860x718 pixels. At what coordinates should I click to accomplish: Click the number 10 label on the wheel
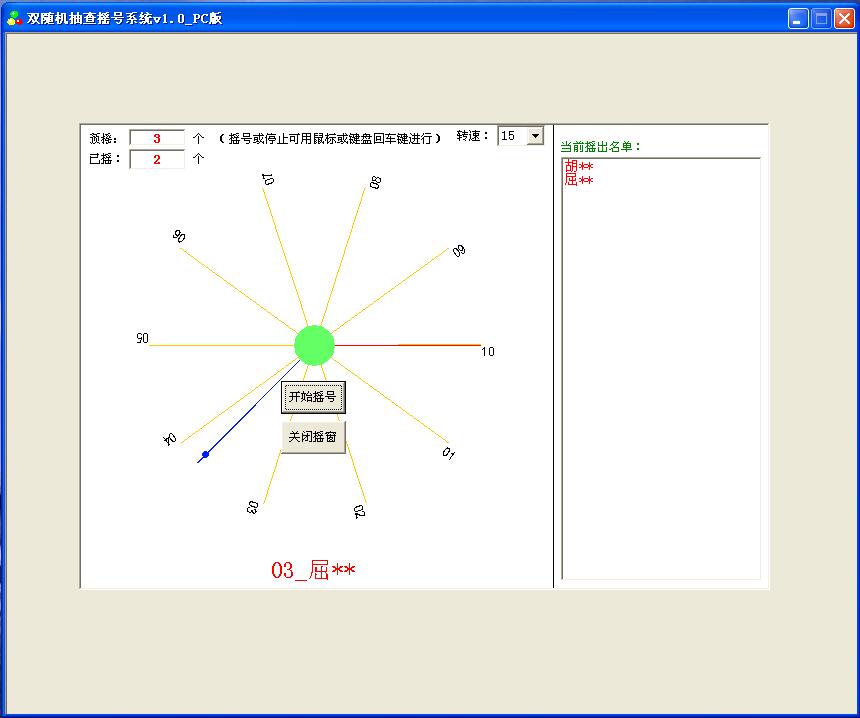point(487,352)
